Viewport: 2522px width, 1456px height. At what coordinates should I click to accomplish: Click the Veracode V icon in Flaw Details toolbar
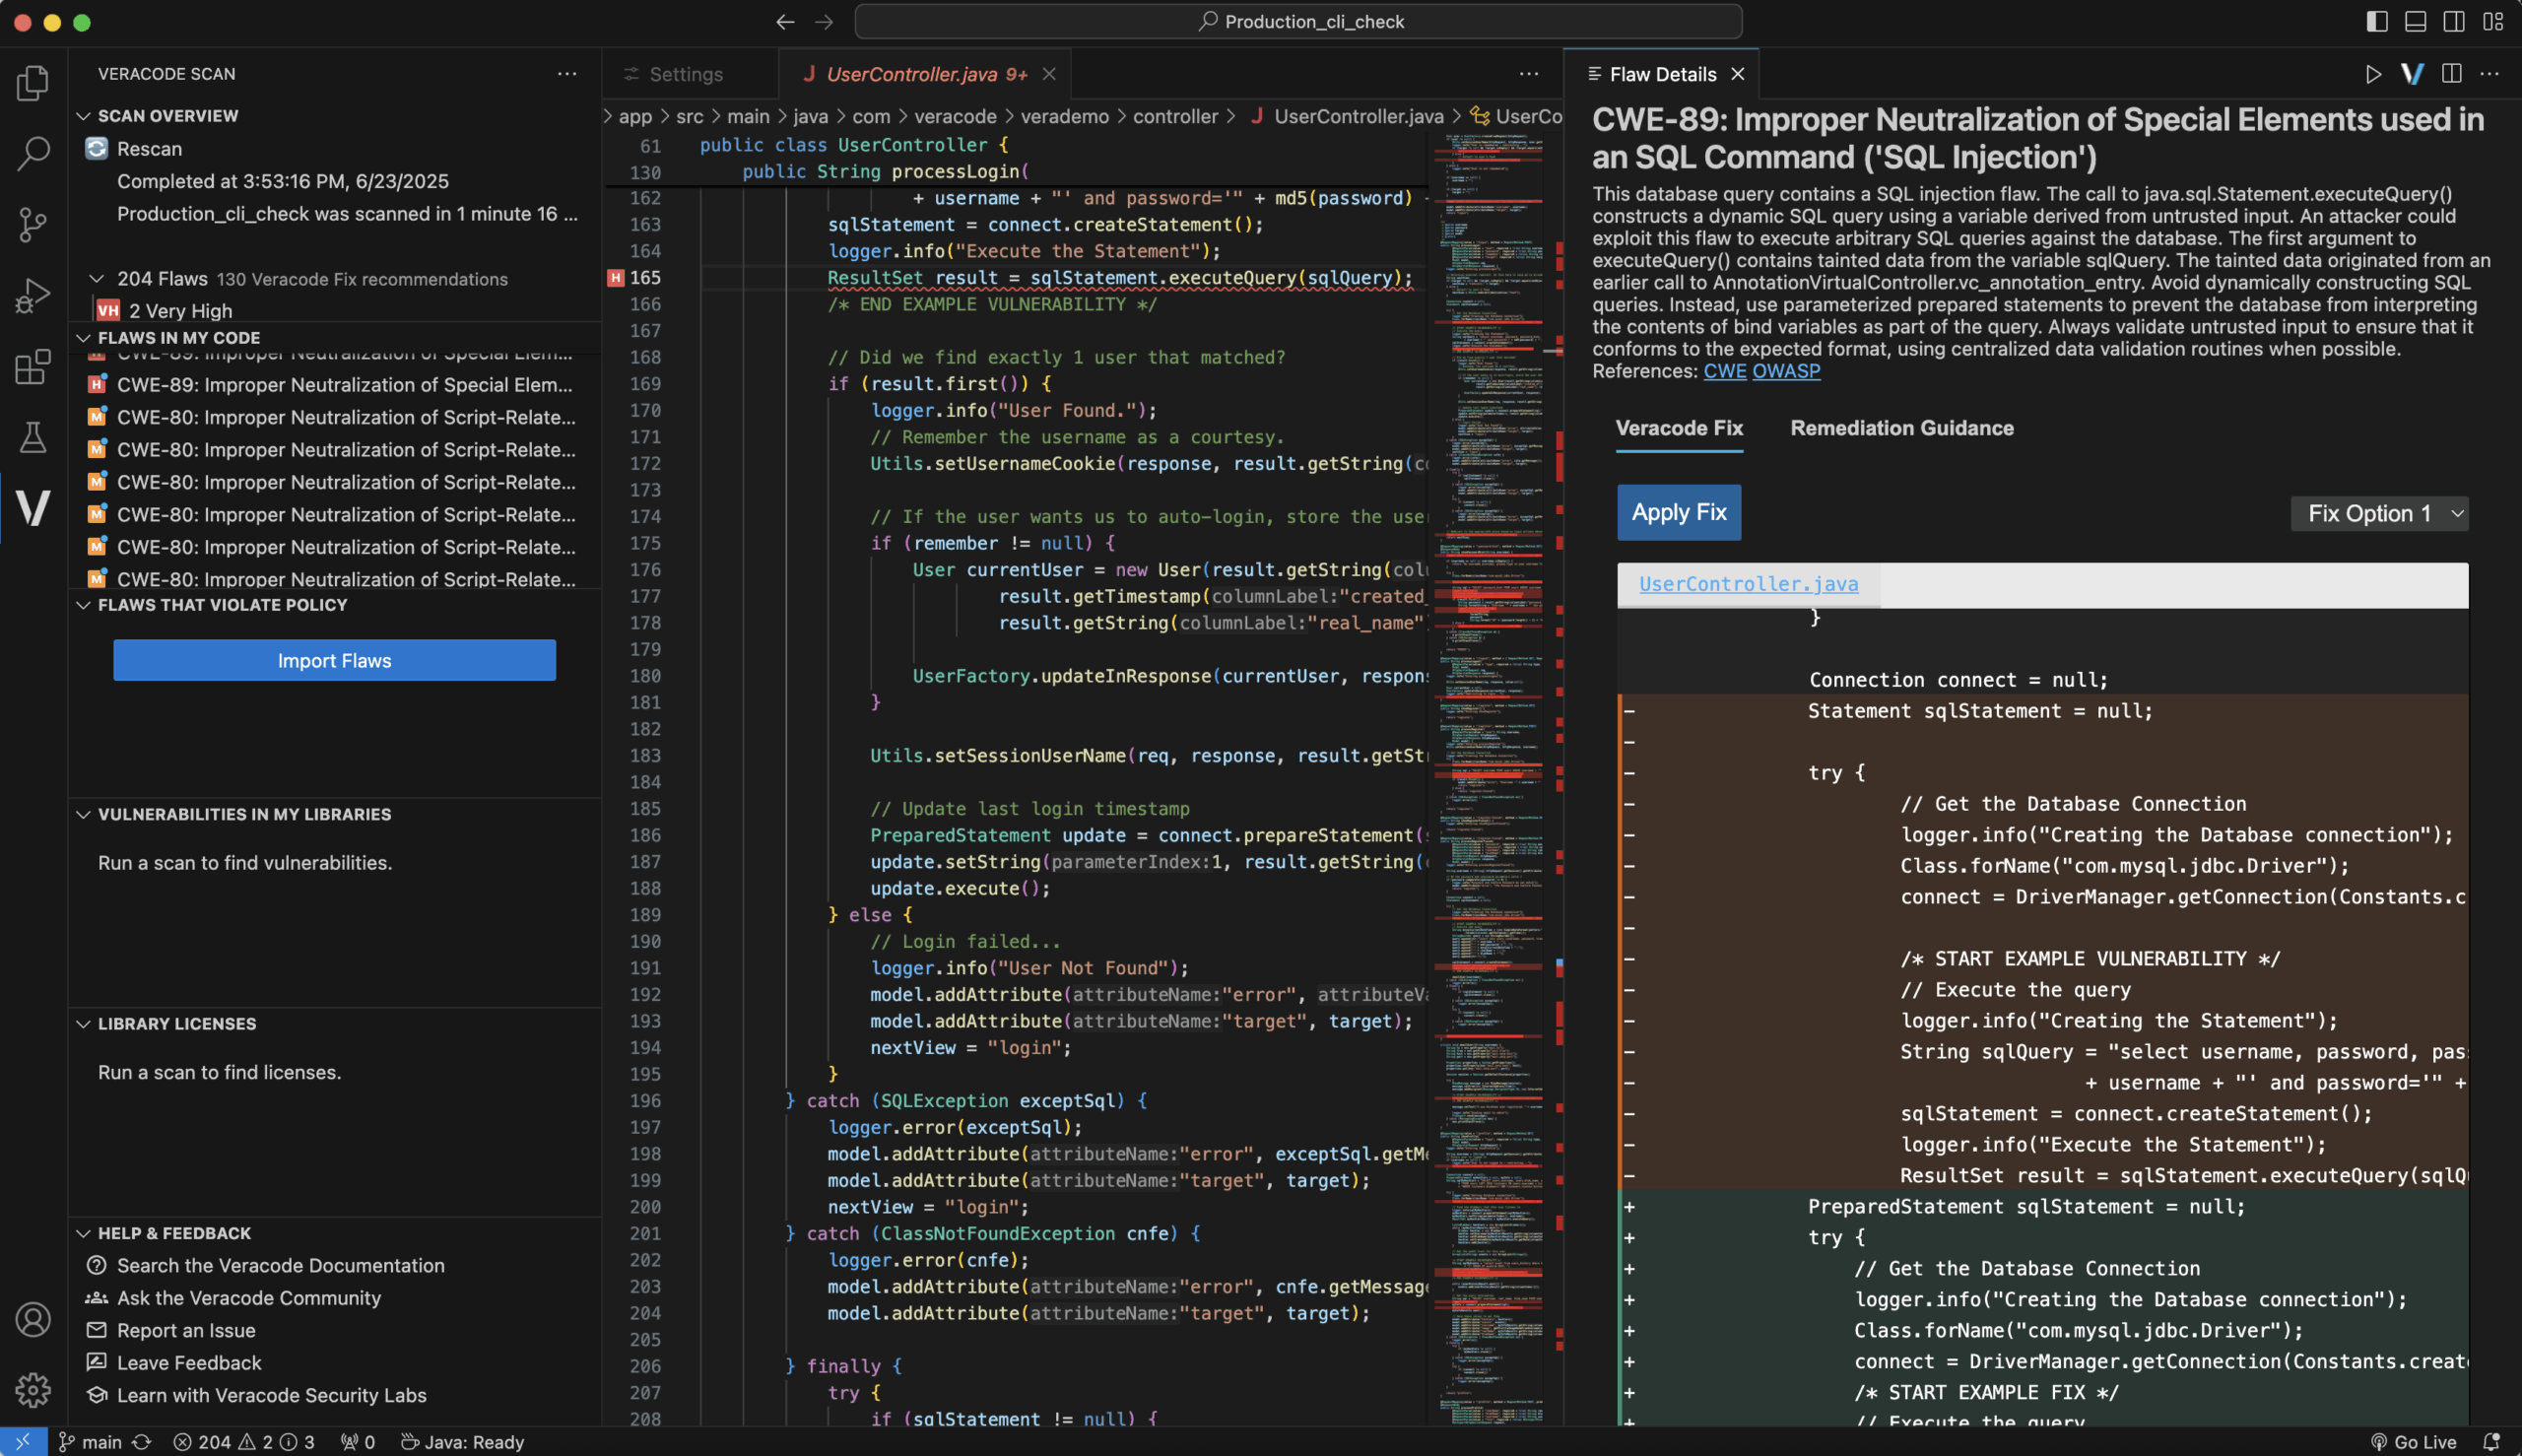(x=2411, y=74)
